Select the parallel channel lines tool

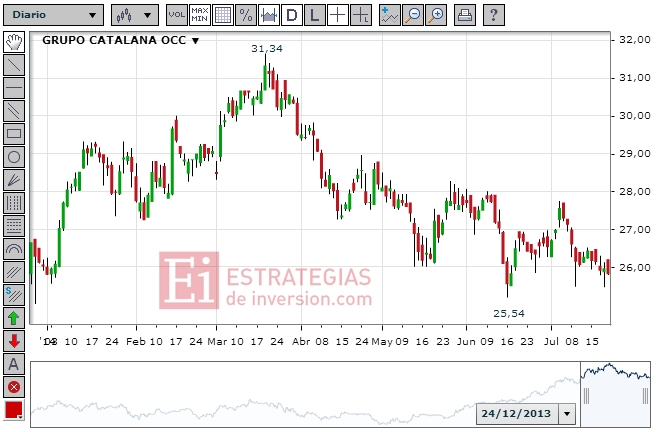pyautogui.click(x=14, y=111)
